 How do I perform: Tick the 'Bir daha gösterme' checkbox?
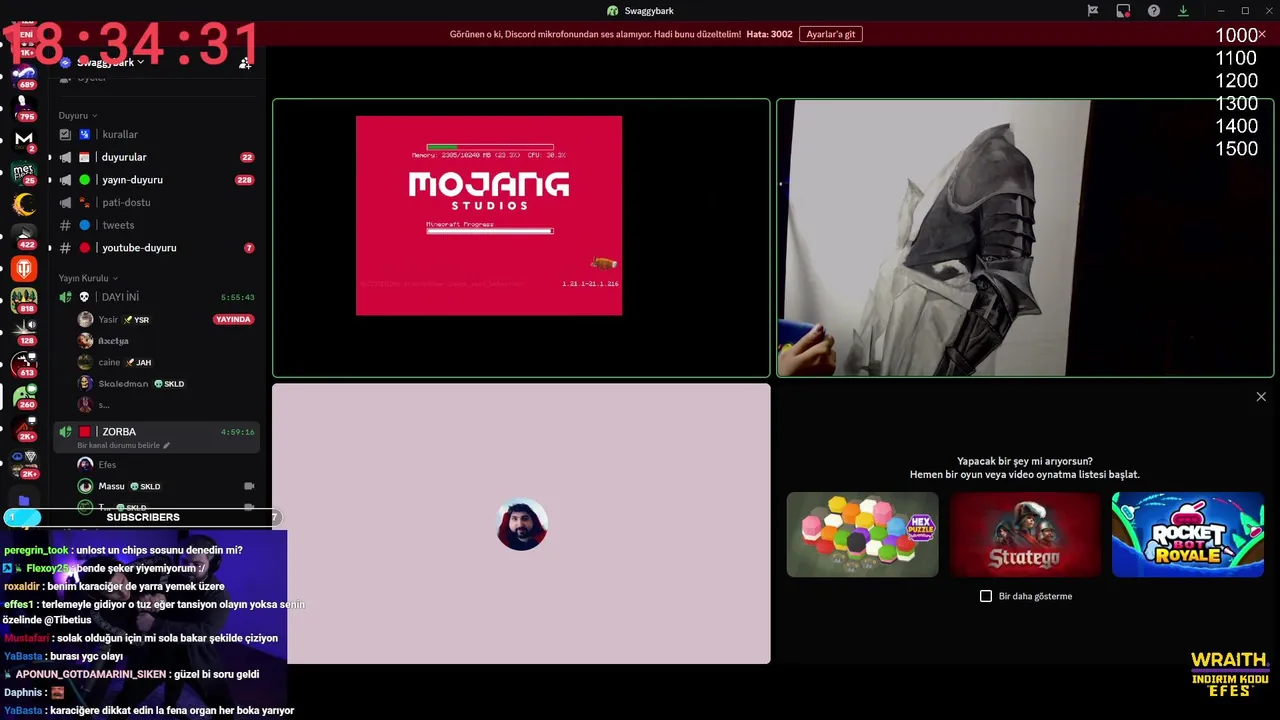click(x=986, y=596)
